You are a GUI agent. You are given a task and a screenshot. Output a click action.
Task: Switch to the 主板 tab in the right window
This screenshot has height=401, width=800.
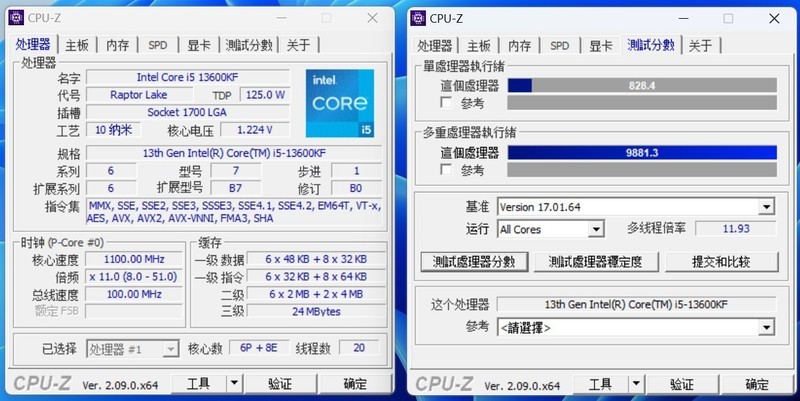click(479, 46)
